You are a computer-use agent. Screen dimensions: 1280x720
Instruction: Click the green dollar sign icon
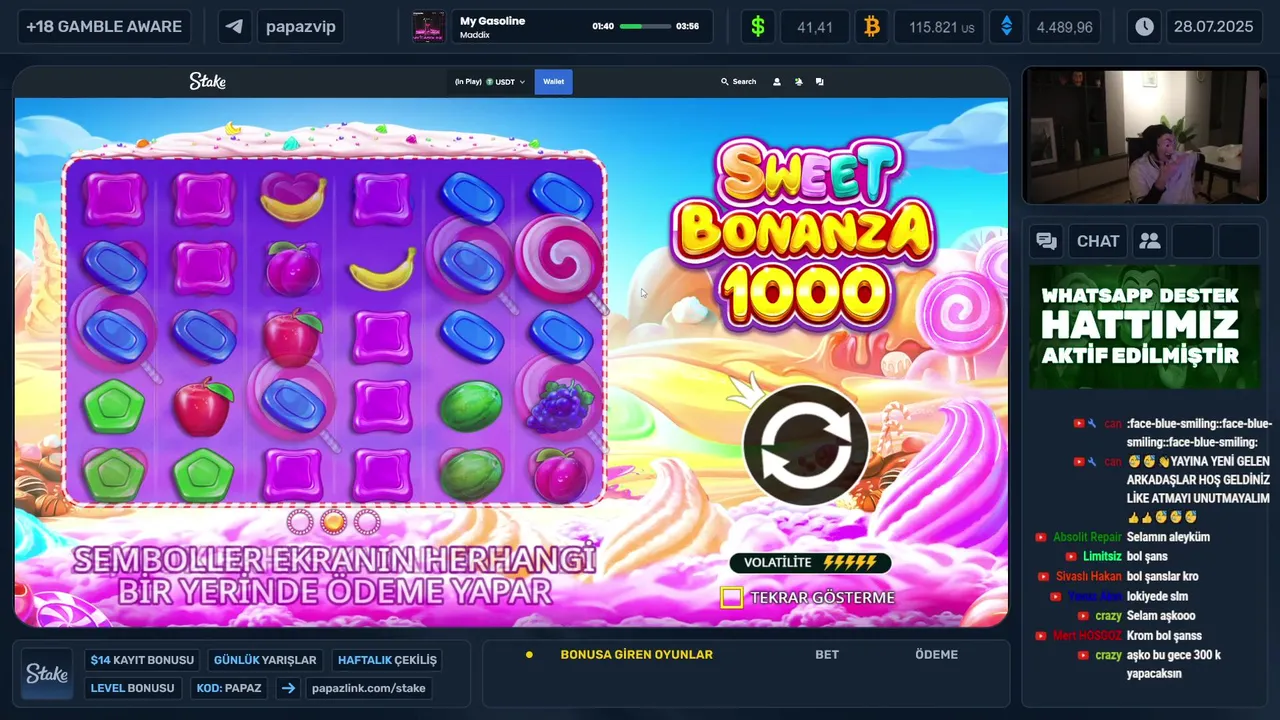coord(758,27)
